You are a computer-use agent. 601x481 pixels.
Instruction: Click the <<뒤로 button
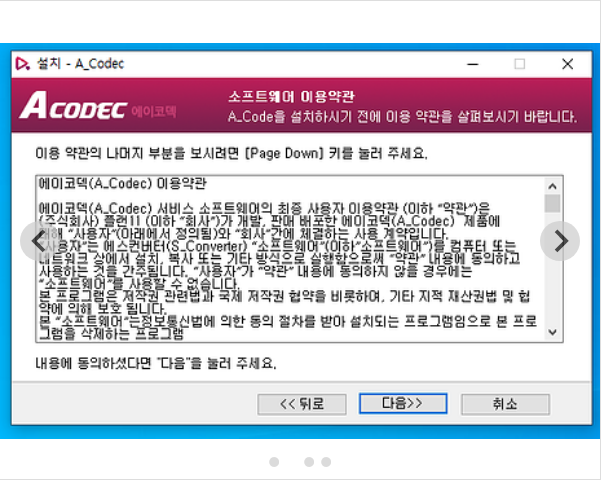[x=302, y=404]
